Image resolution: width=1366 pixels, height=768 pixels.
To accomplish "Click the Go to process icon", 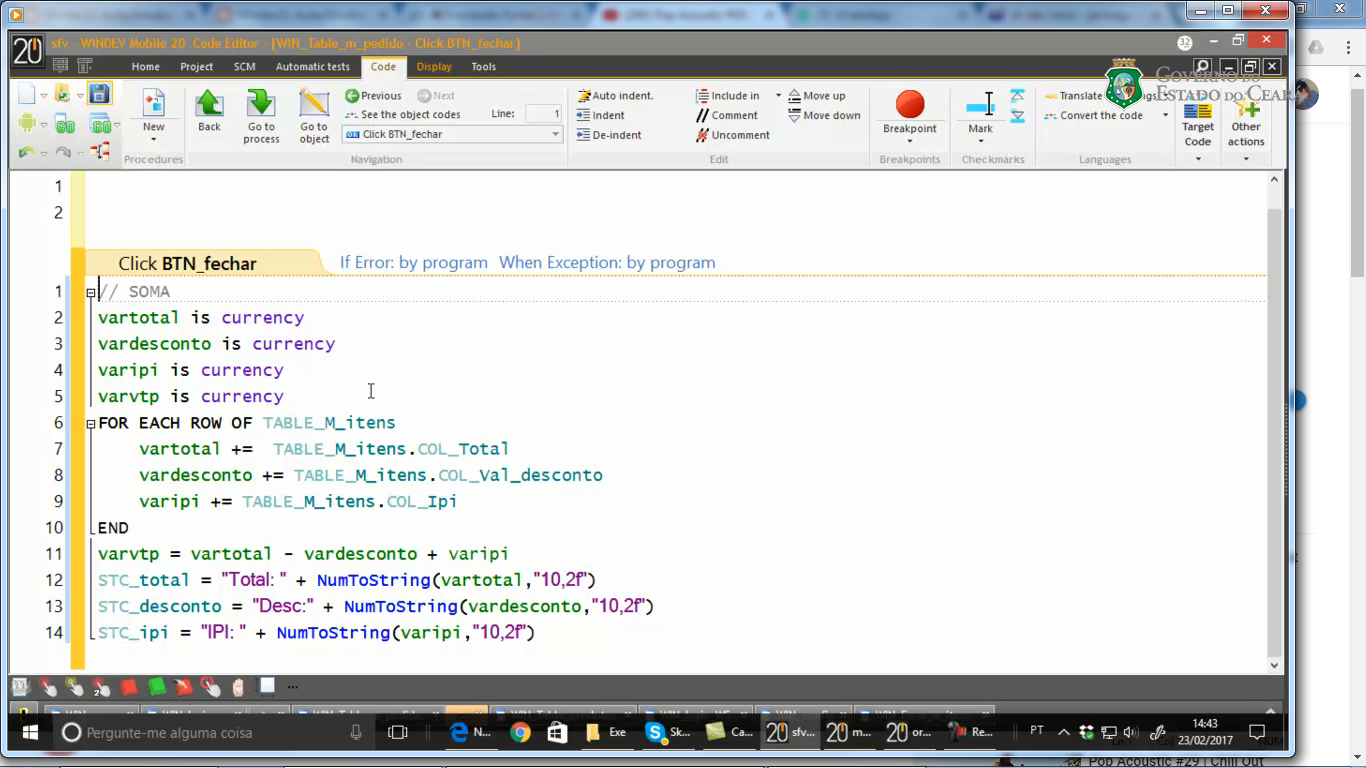I will tap(261, 104).
